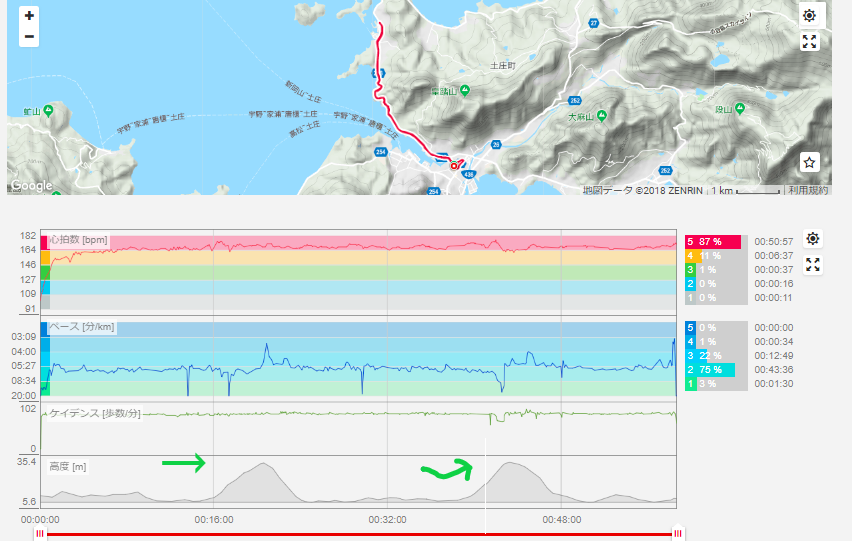This screenshot has width=852, height=541.
Task: Expand the charts to fullscreen
Action: (813, 265)
